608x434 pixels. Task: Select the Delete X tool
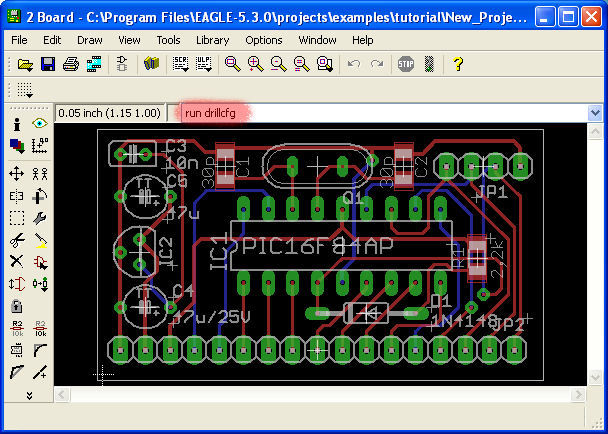point(17,261)
